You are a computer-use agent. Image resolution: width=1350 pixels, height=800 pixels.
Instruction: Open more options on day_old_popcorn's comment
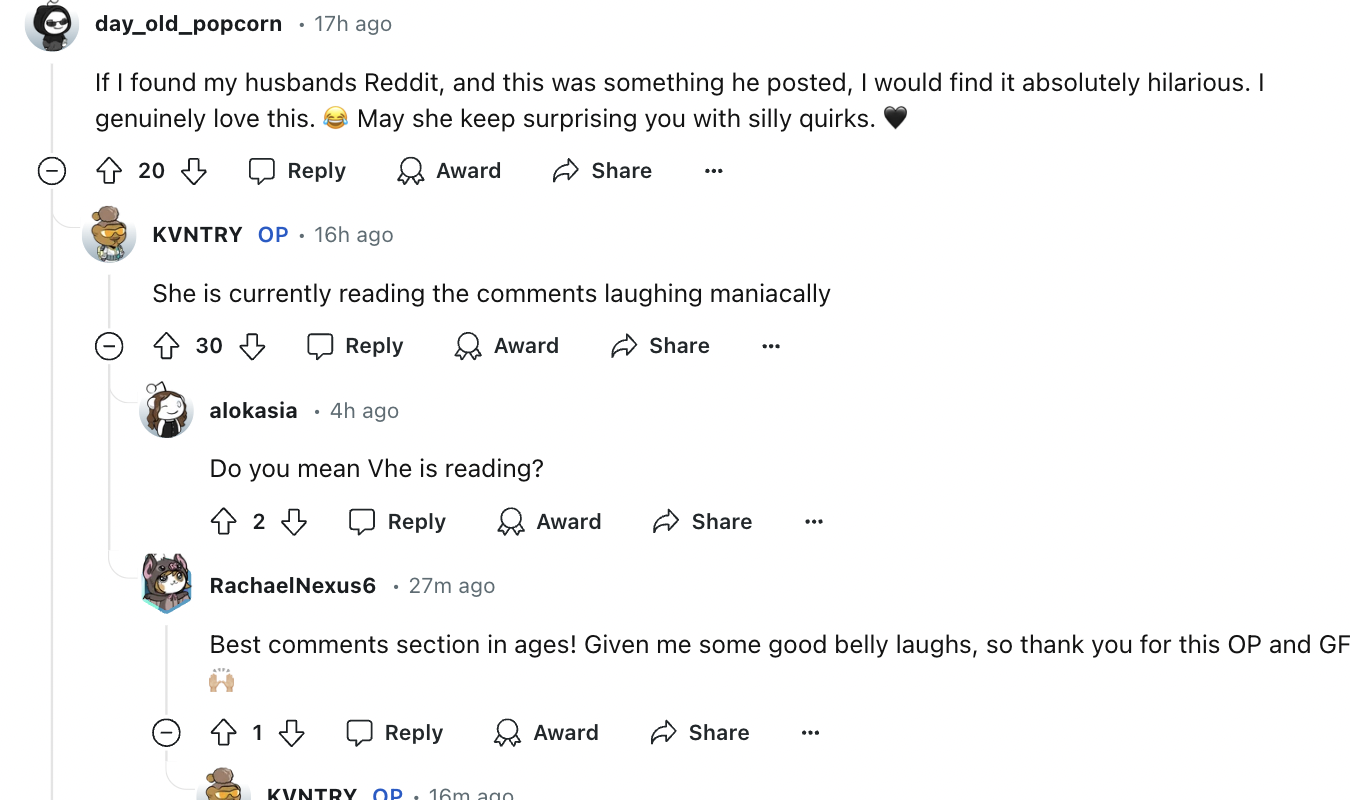pyautogui.click(x=713, y=171)
